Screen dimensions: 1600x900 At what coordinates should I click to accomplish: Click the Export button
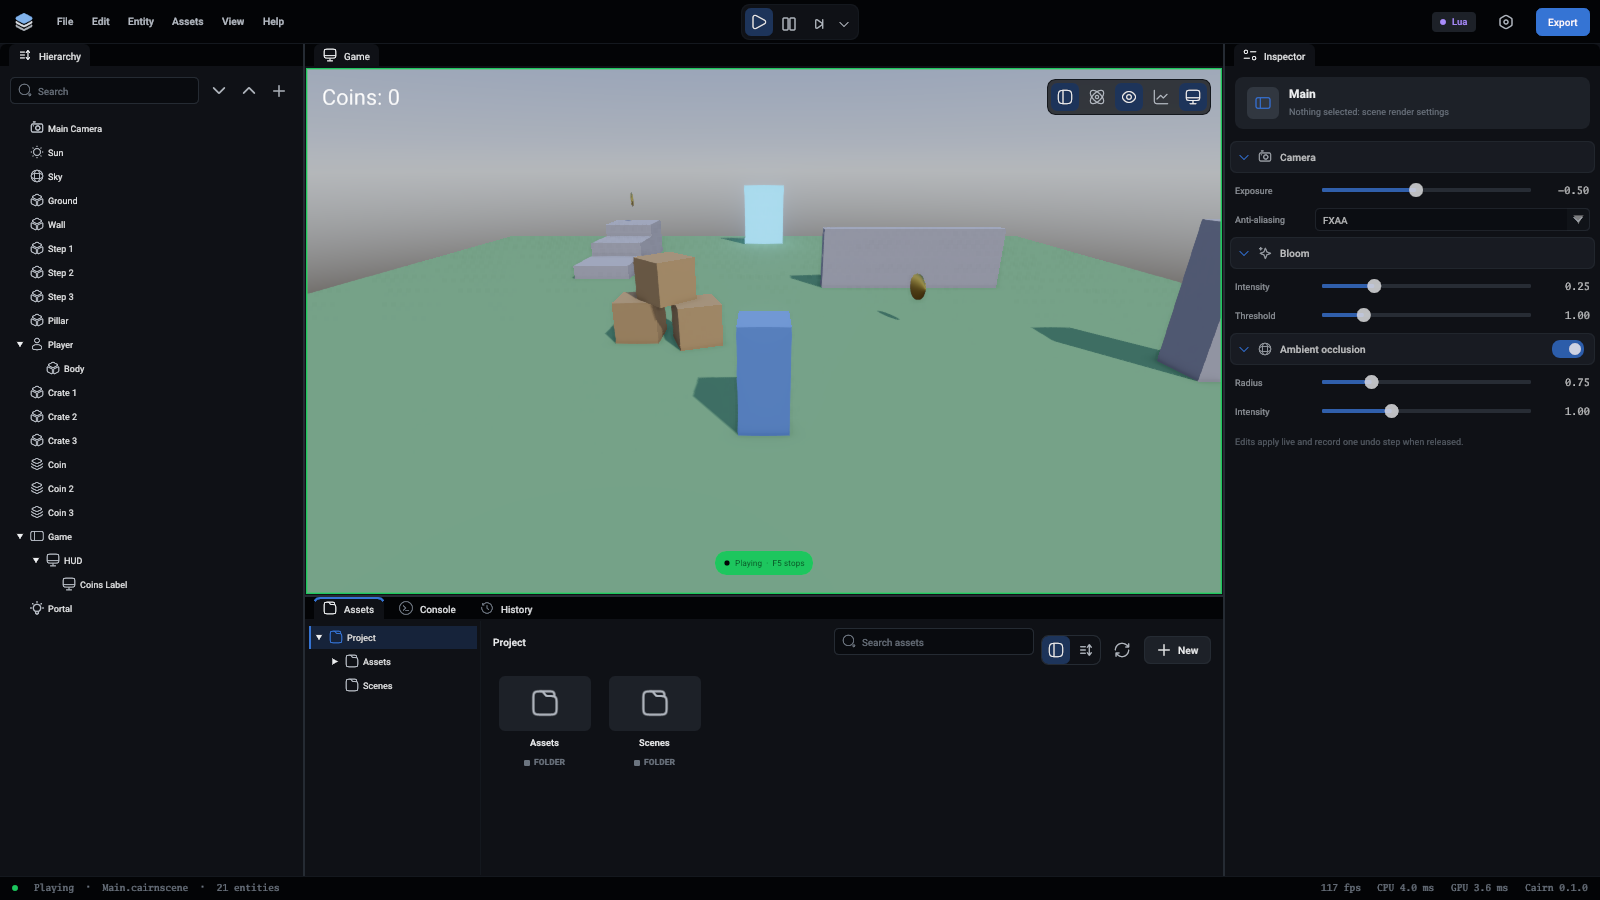click(1562, 22)
